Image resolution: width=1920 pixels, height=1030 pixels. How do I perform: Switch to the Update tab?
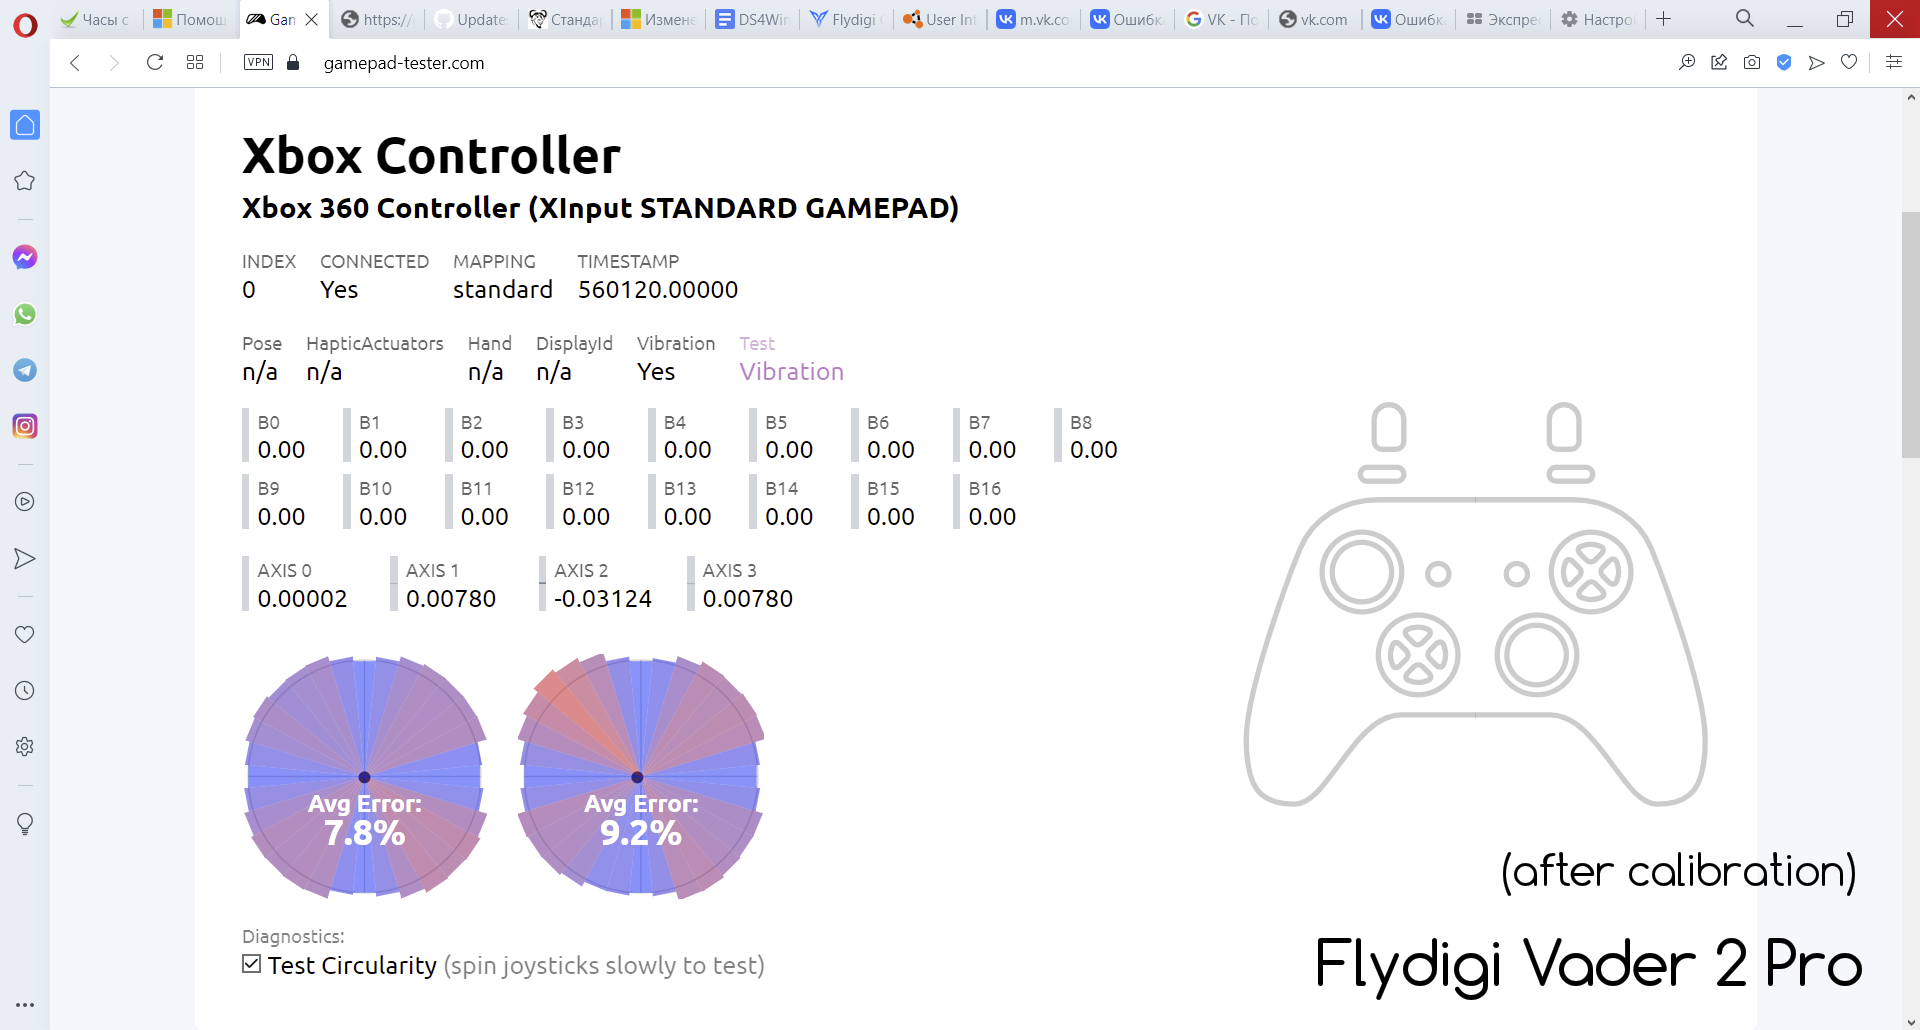[x=472, y=19]
